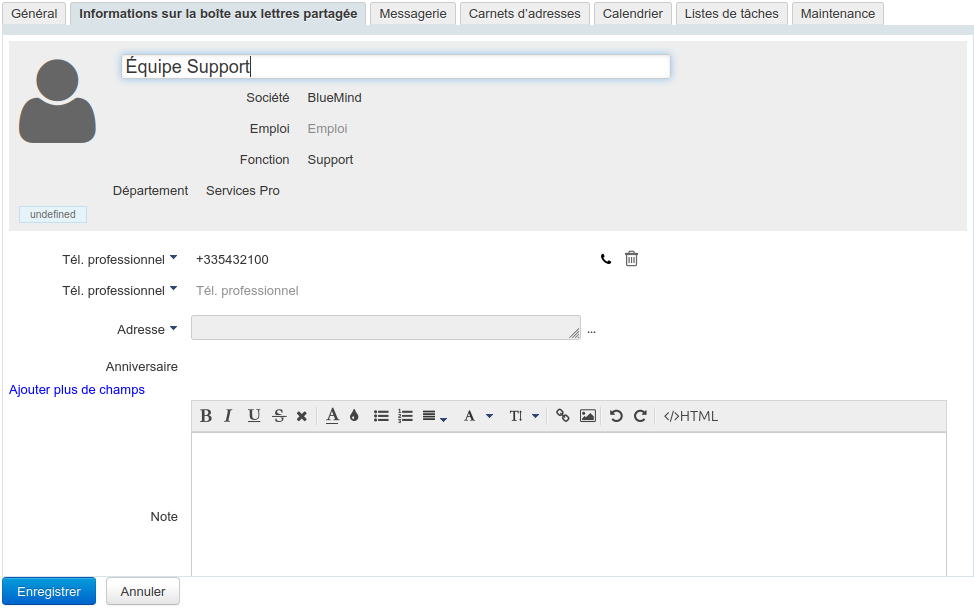Toggle bold formatting in note editor

coord(206,416)
